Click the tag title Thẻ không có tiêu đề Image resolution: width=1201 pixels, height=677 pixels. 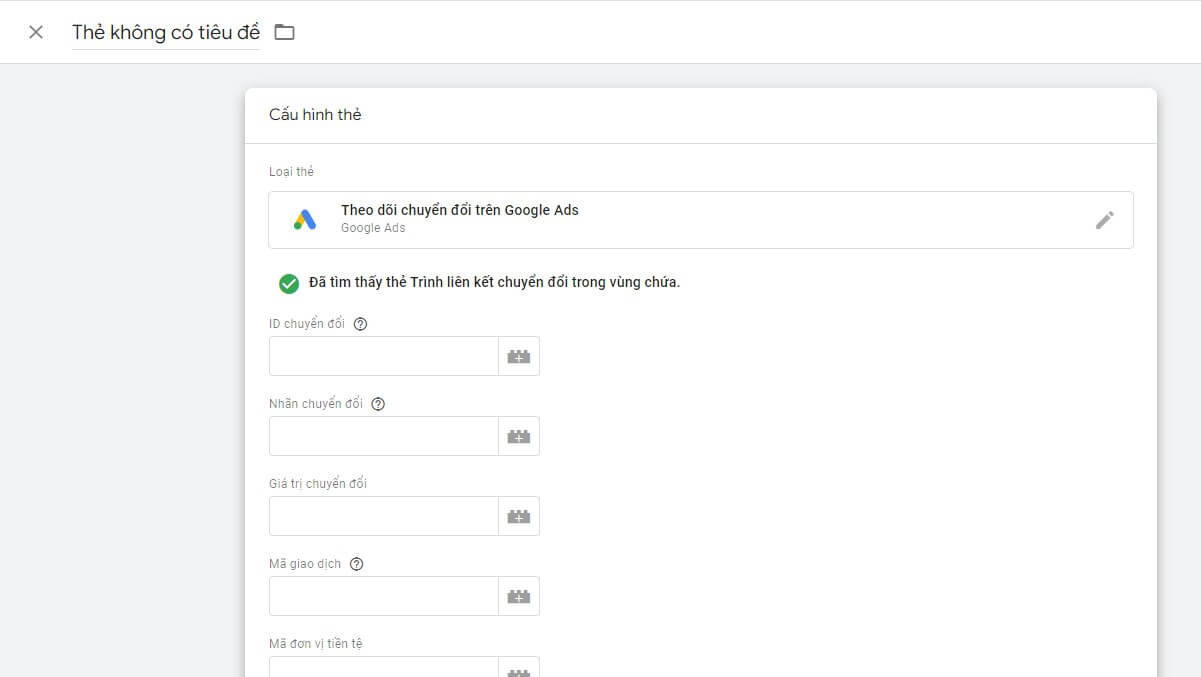point(165,31)
